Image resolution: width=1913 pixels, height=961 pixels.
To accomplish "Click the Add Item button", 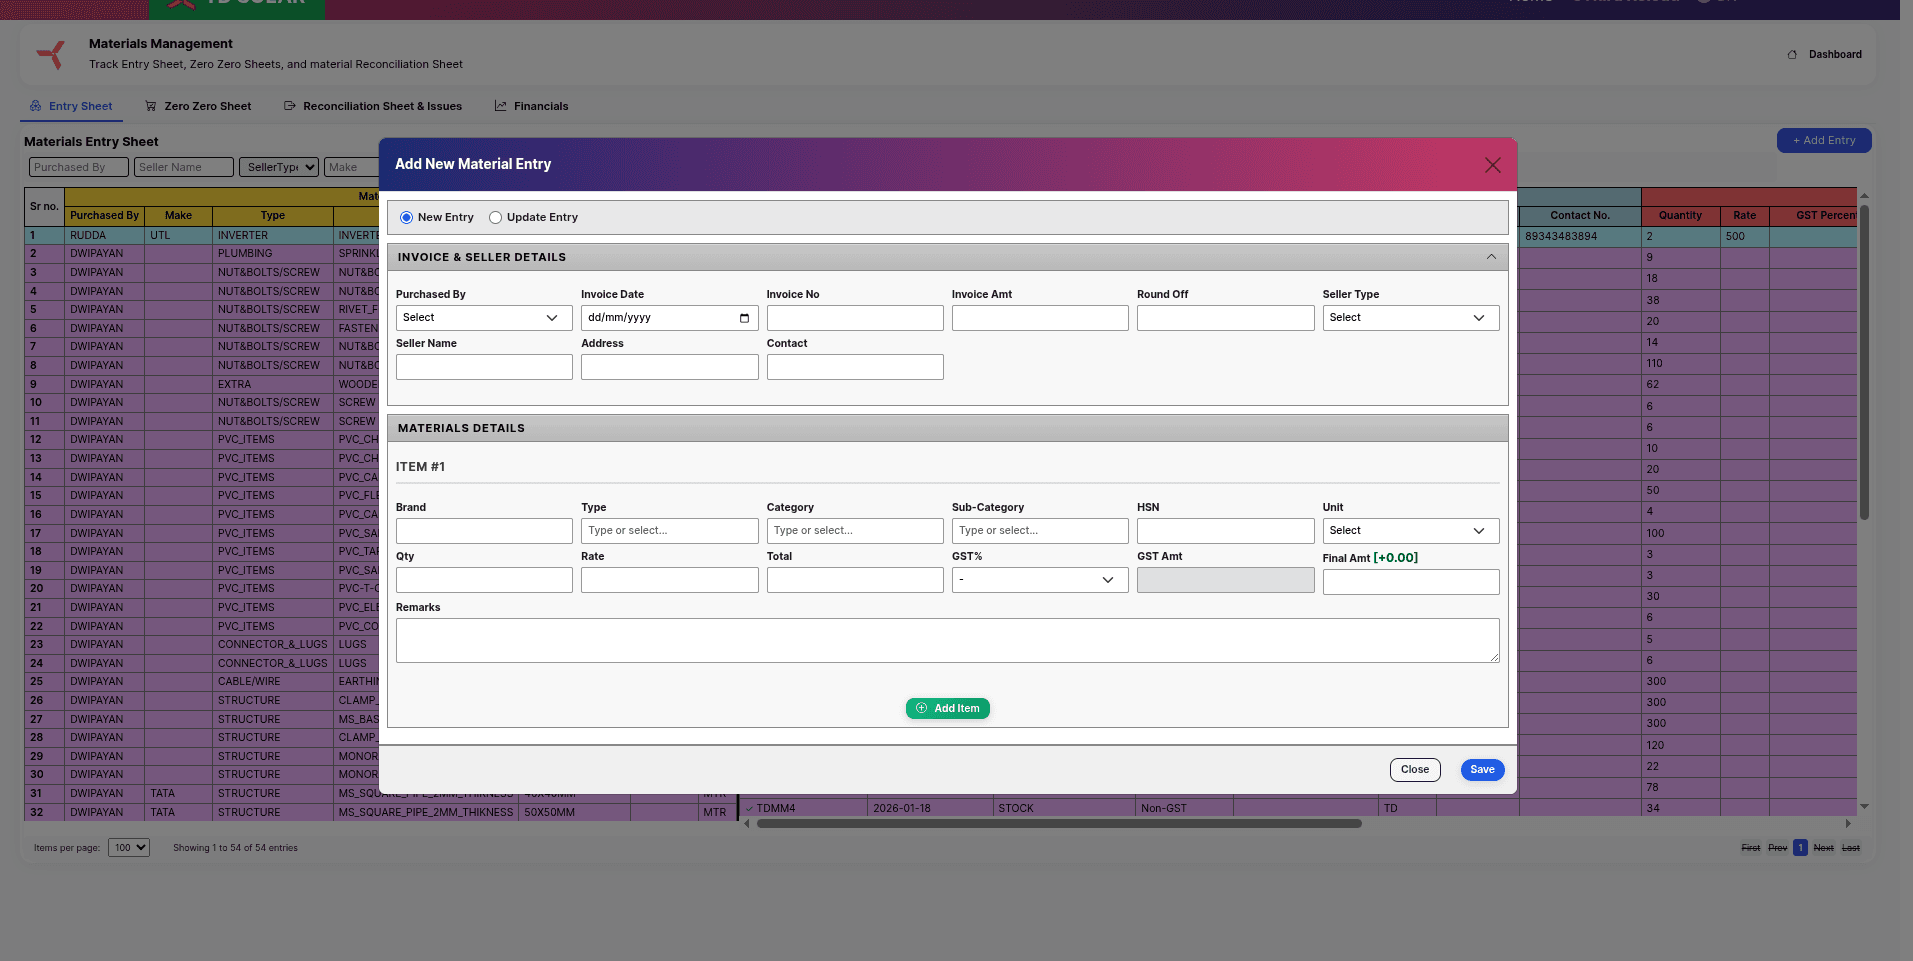I will [948, 708].
